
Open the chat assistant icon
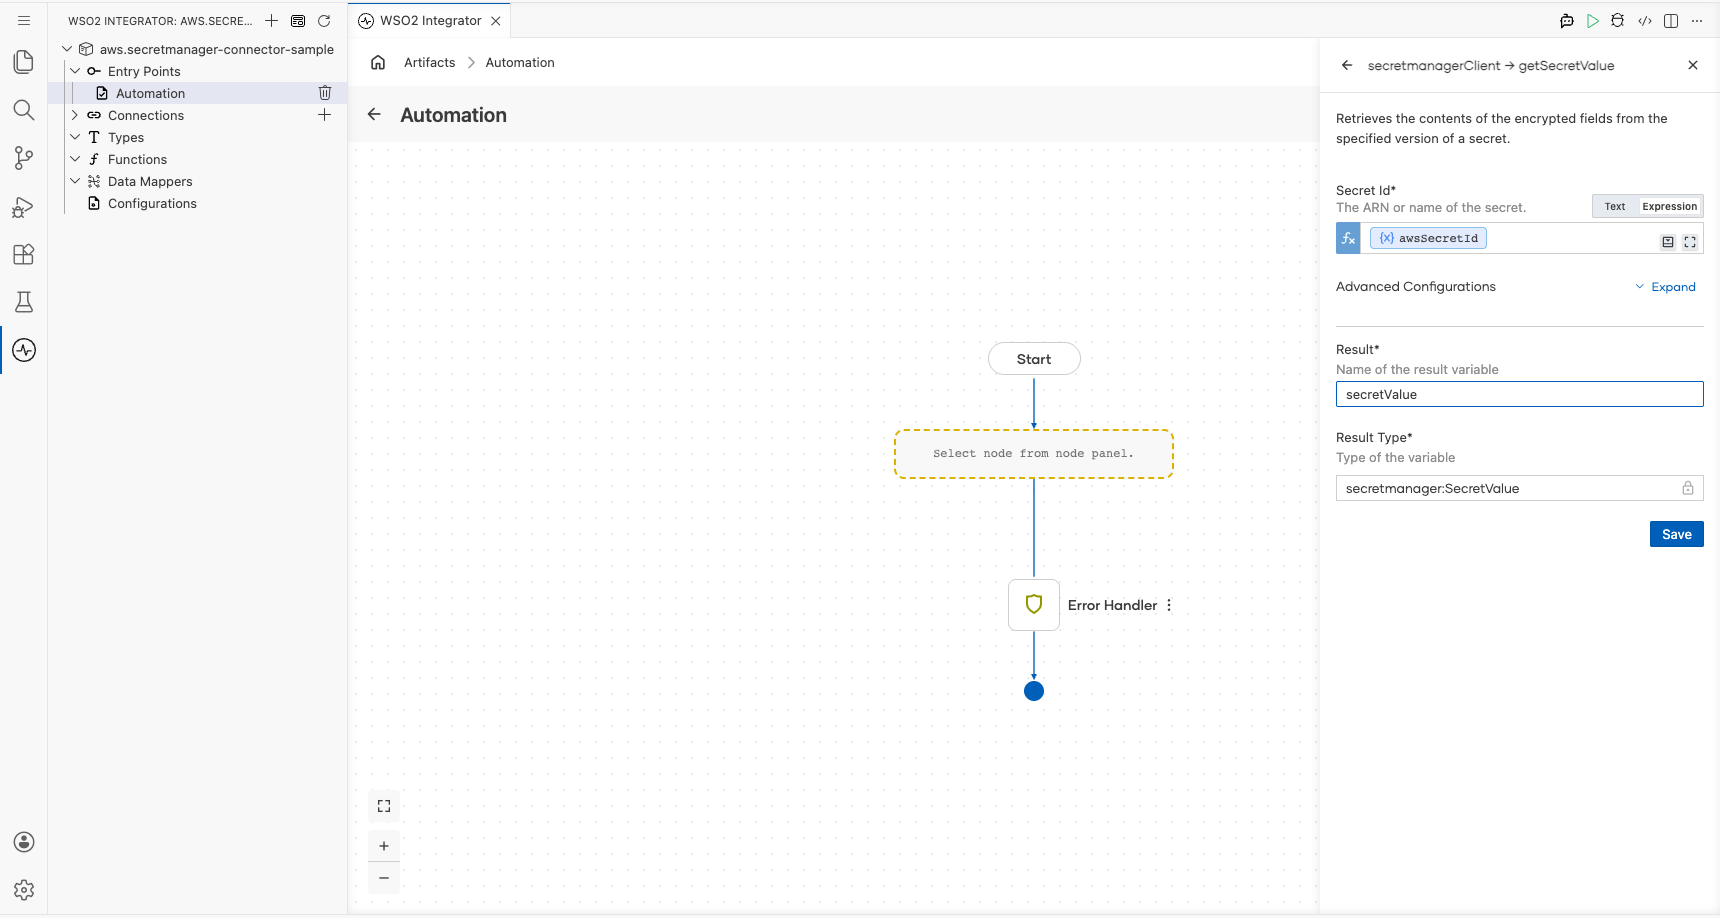(1567, 20)
